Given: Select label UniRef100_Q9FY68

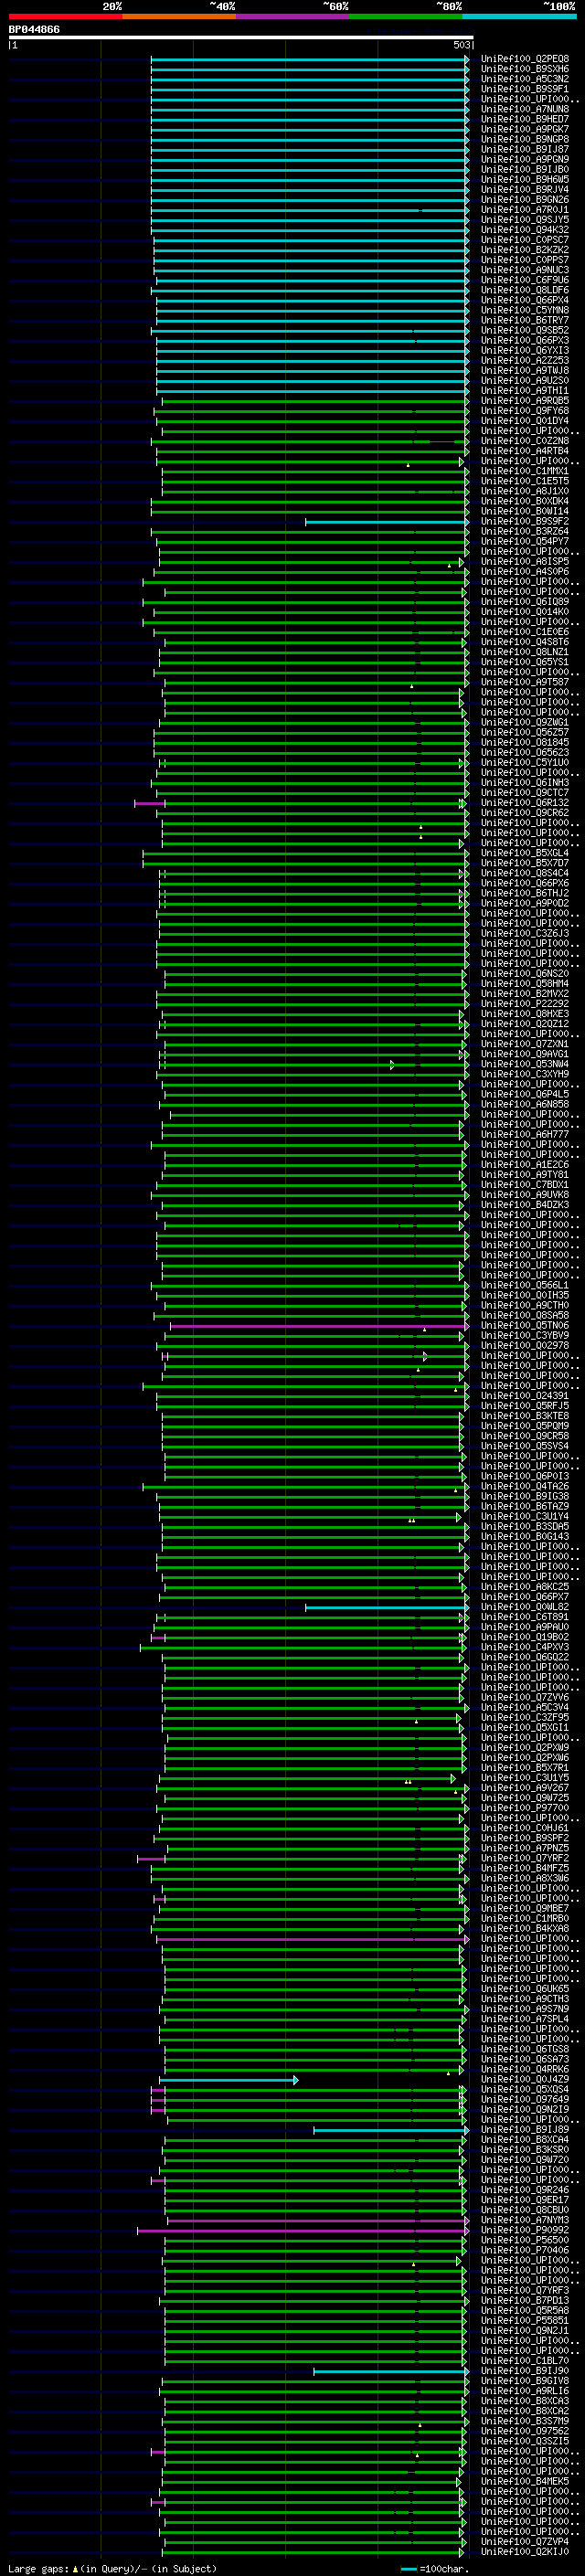Looking at the screenshot, I should [525, 411].
